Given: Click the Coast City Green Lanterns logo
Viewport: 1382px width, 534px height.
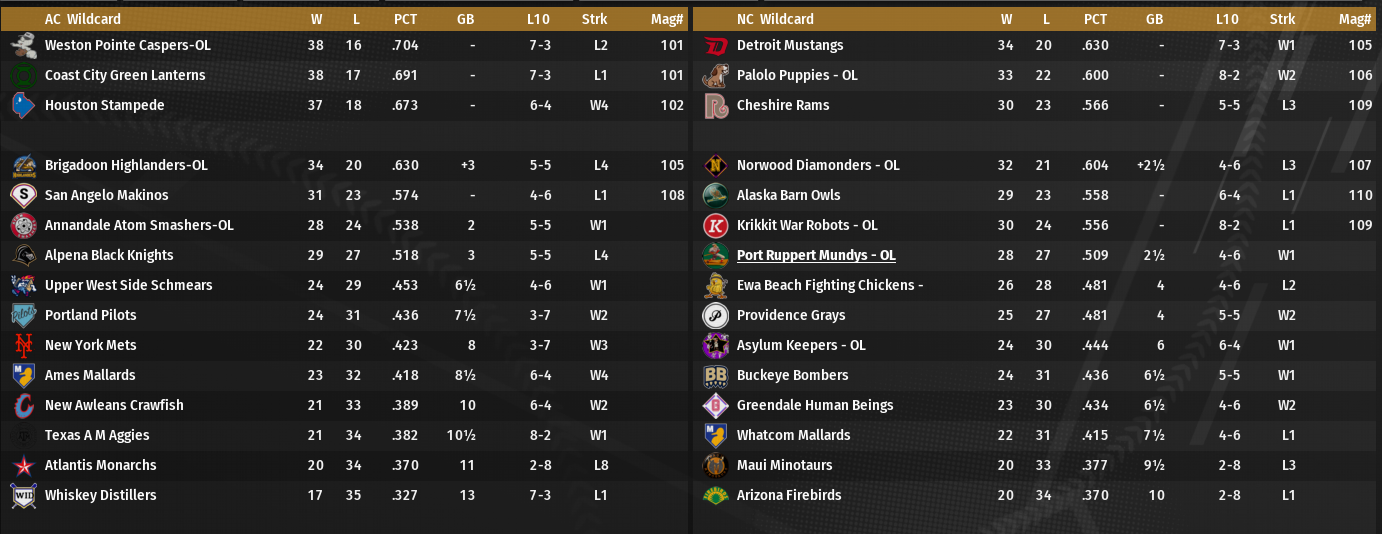Looking at the screenshot, I should [x=24, y=75].
